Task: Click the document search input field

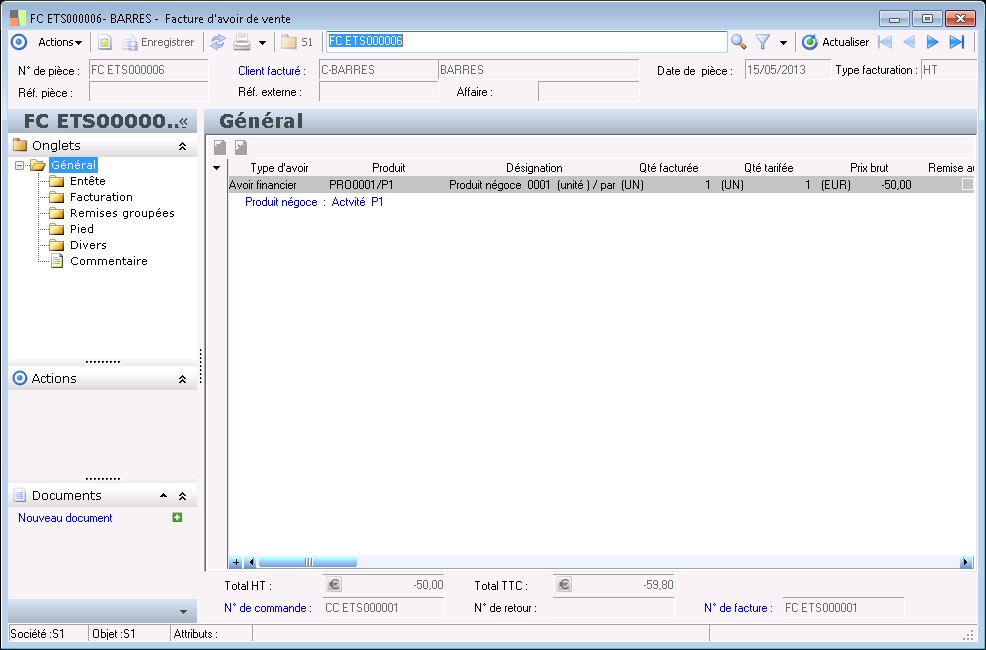Action: coord(525,41)
